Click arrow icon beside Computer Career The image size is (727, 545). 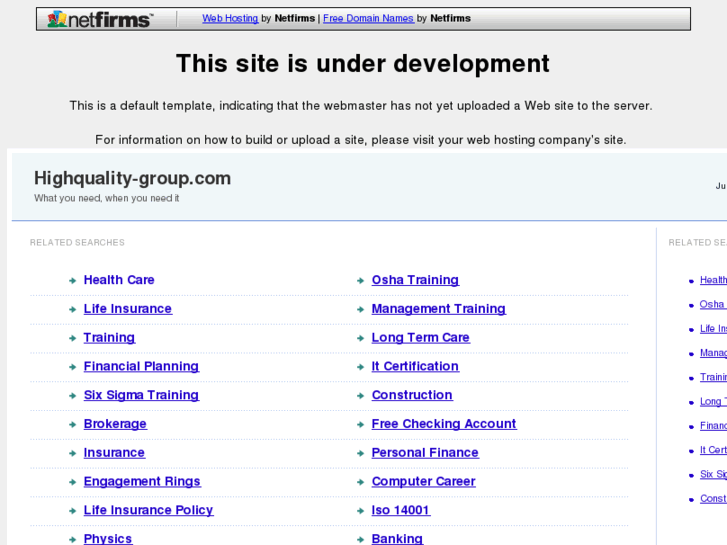[360, 481]
